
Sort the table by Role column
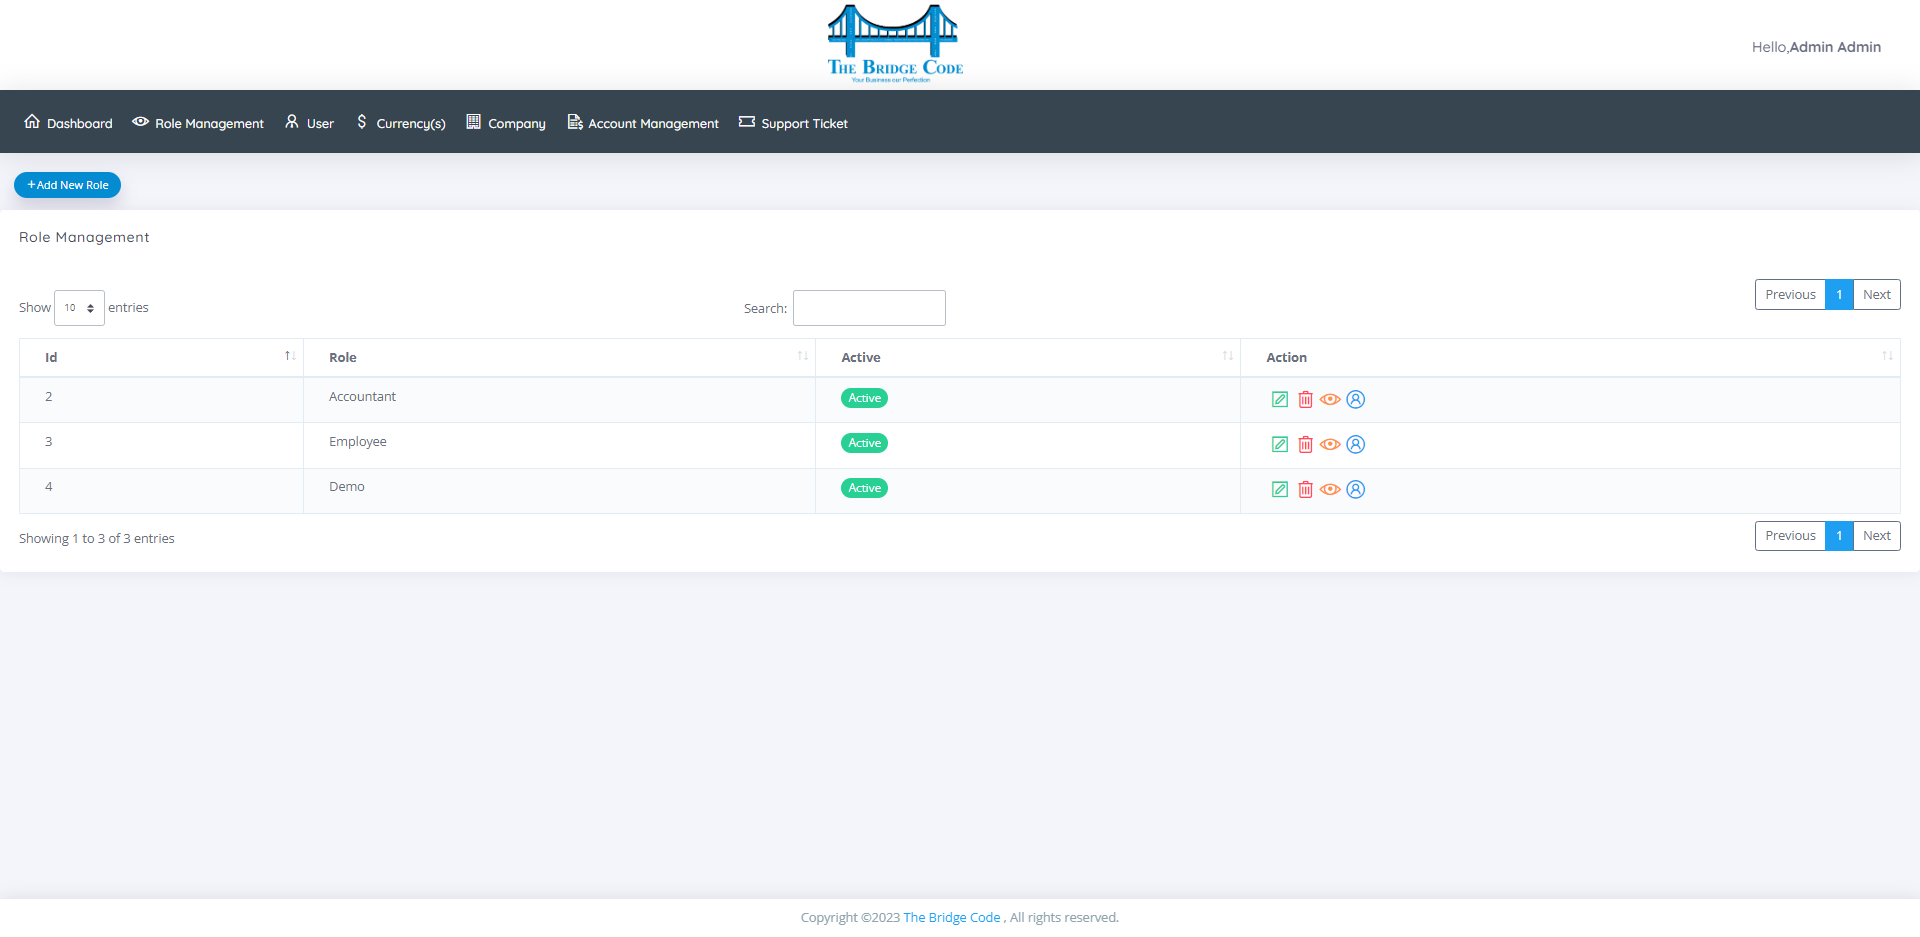point(559,357)
